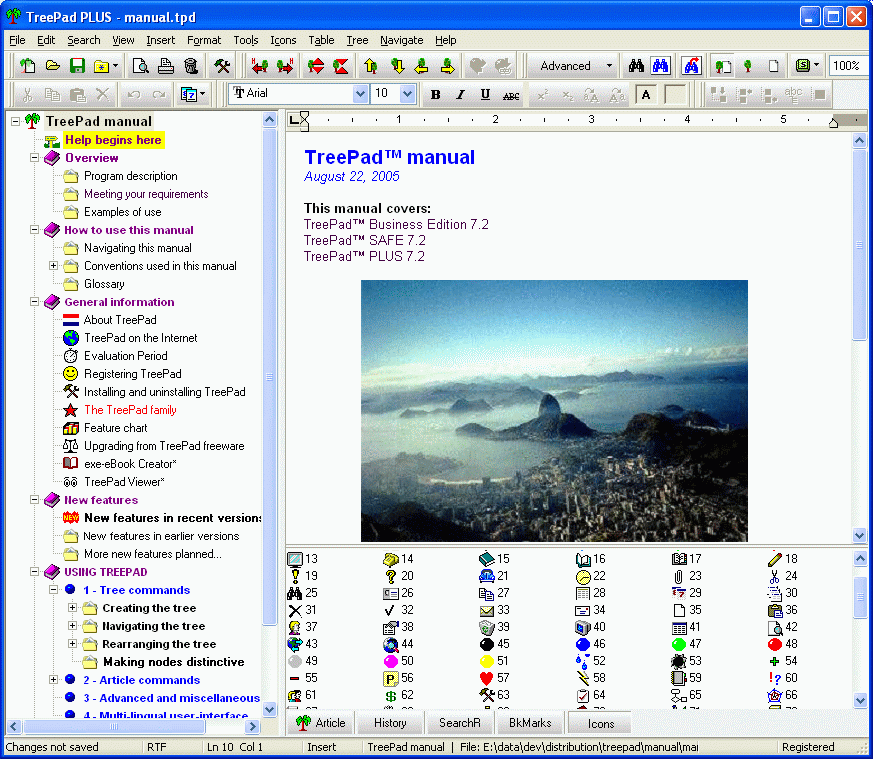Image resolution: width=873 pixels, height=759 pixels.
Task: Pick the black circle icon 45
Action: point(487,644)
